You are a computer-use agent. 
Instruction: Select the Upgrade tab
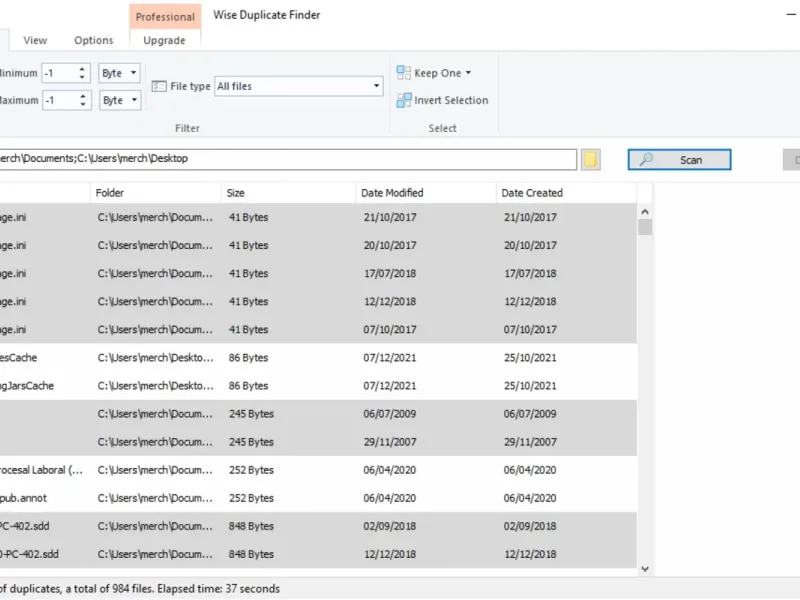[x=164, y=41]
